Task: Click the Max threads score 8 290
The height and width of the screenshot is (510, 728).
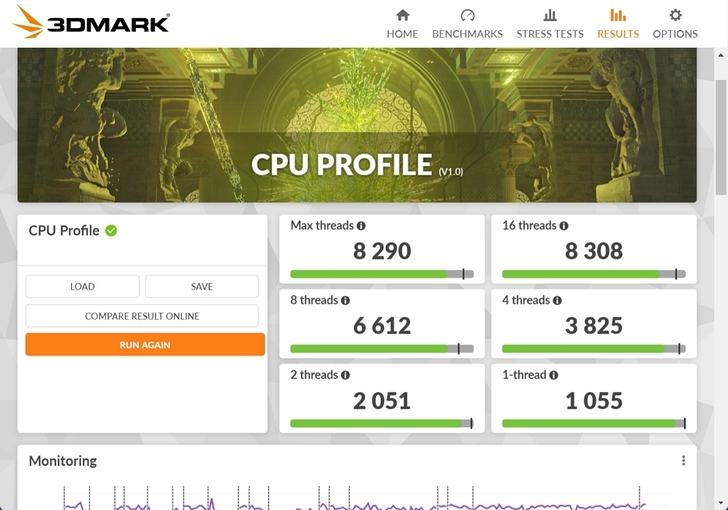Action: point(382,251)
